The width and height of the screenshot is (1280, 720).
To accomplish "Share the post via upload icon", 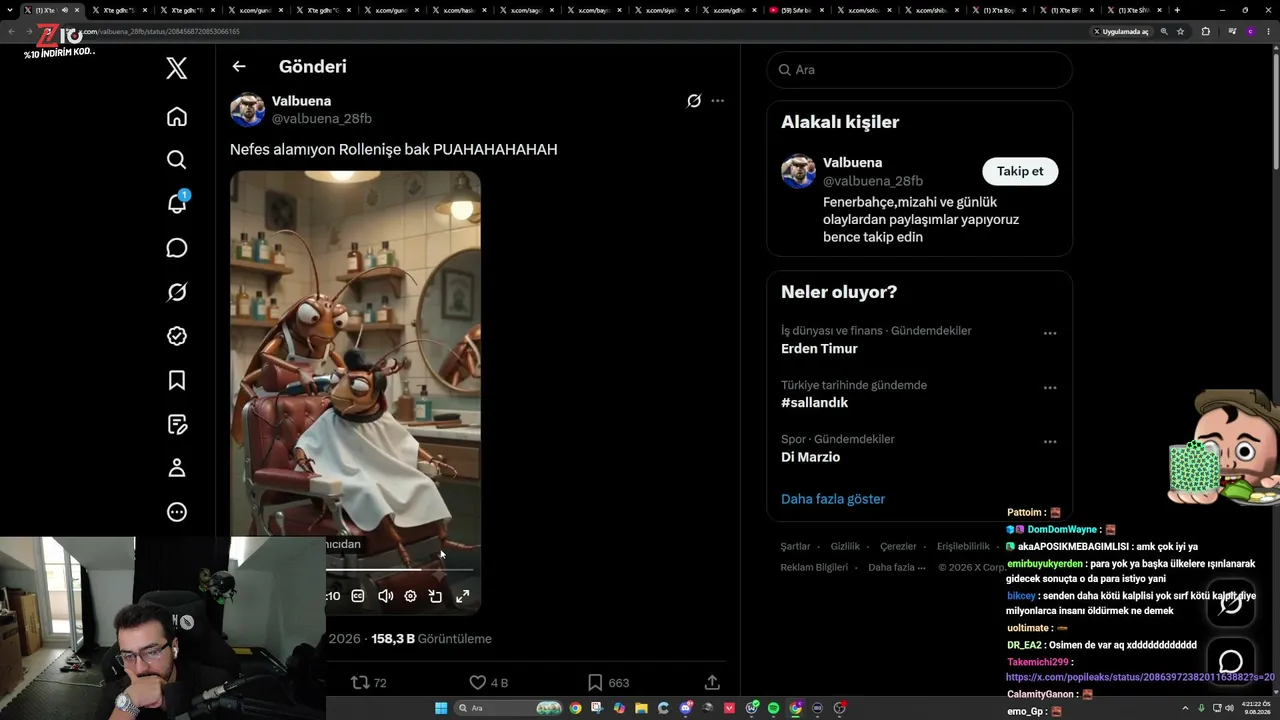I will [712, 682].
